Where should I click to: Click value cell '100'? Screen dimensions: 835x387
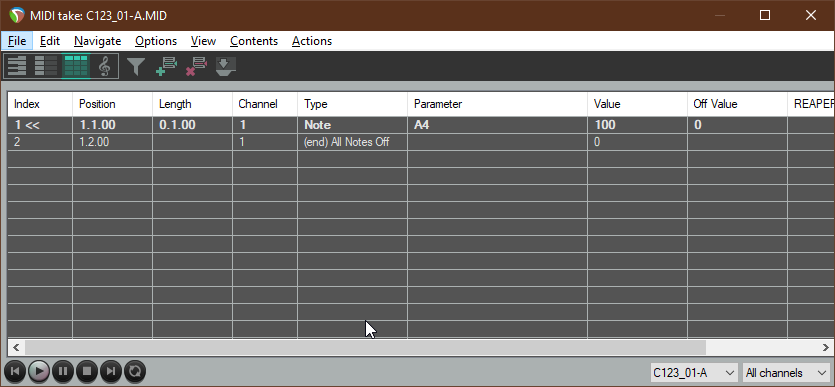coord(637,125)
